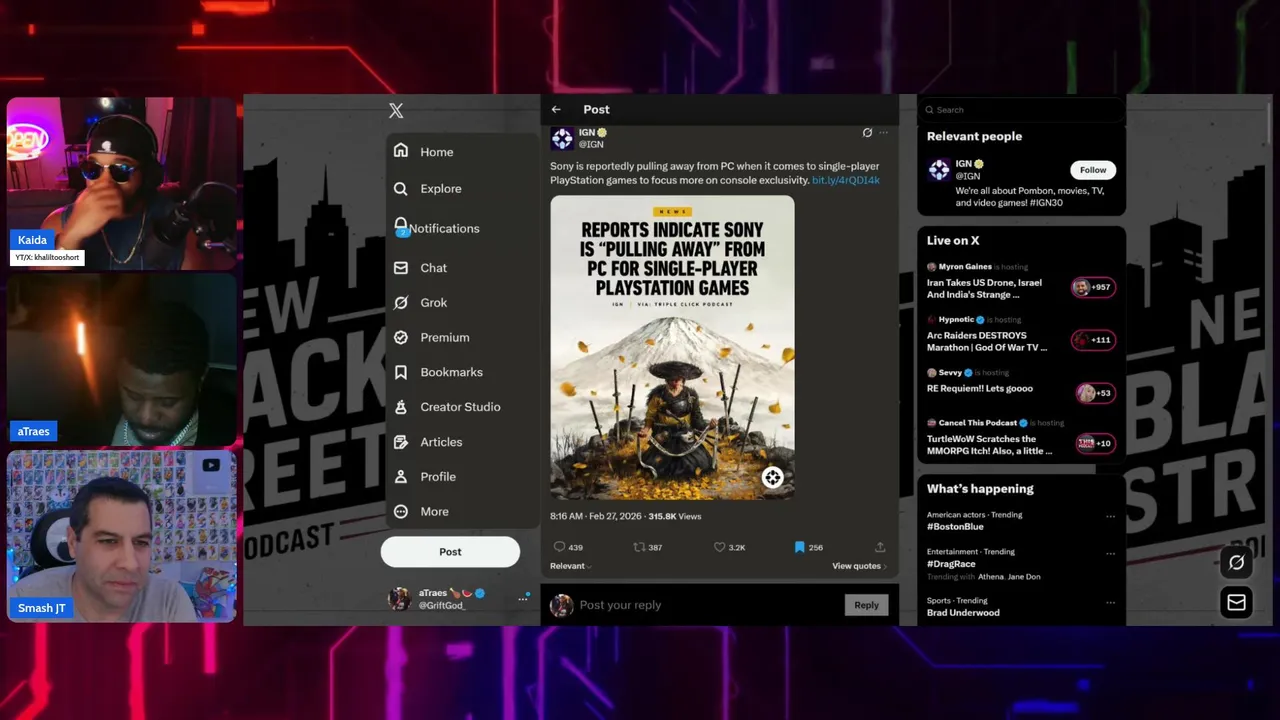This screenshot has width=1280, height=720.
Task: Click the Notifications bell icon
Action: pos(401,226)
